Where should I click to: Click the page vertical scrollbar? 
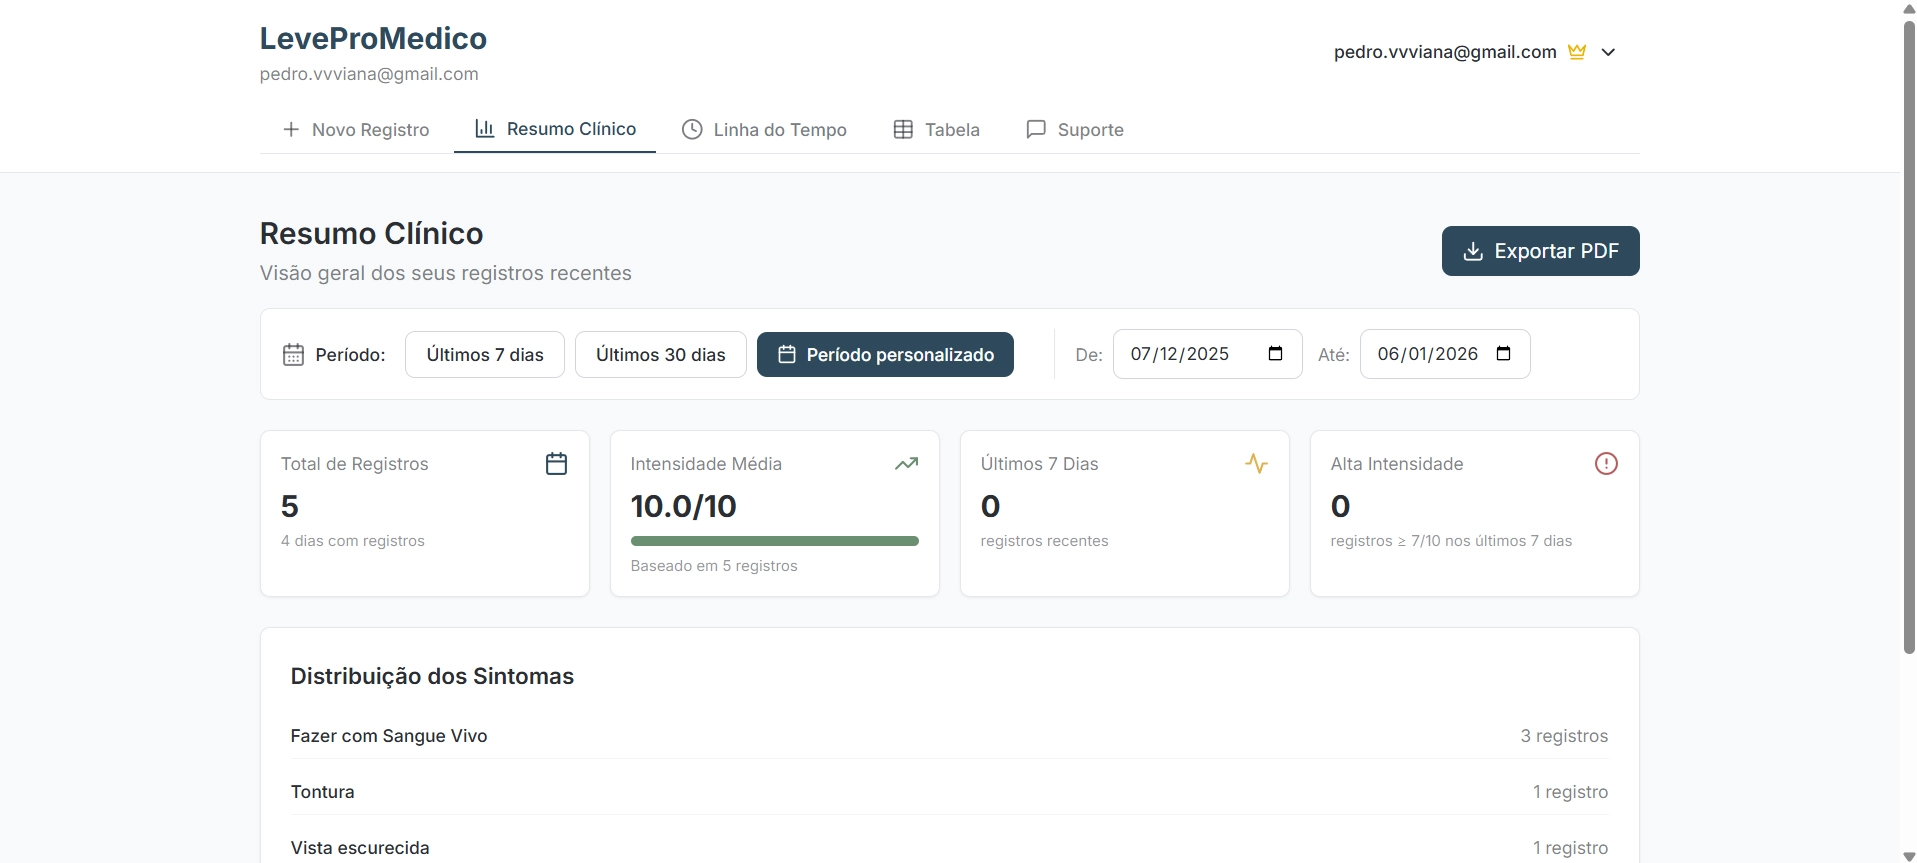[x=1908, y=340]
